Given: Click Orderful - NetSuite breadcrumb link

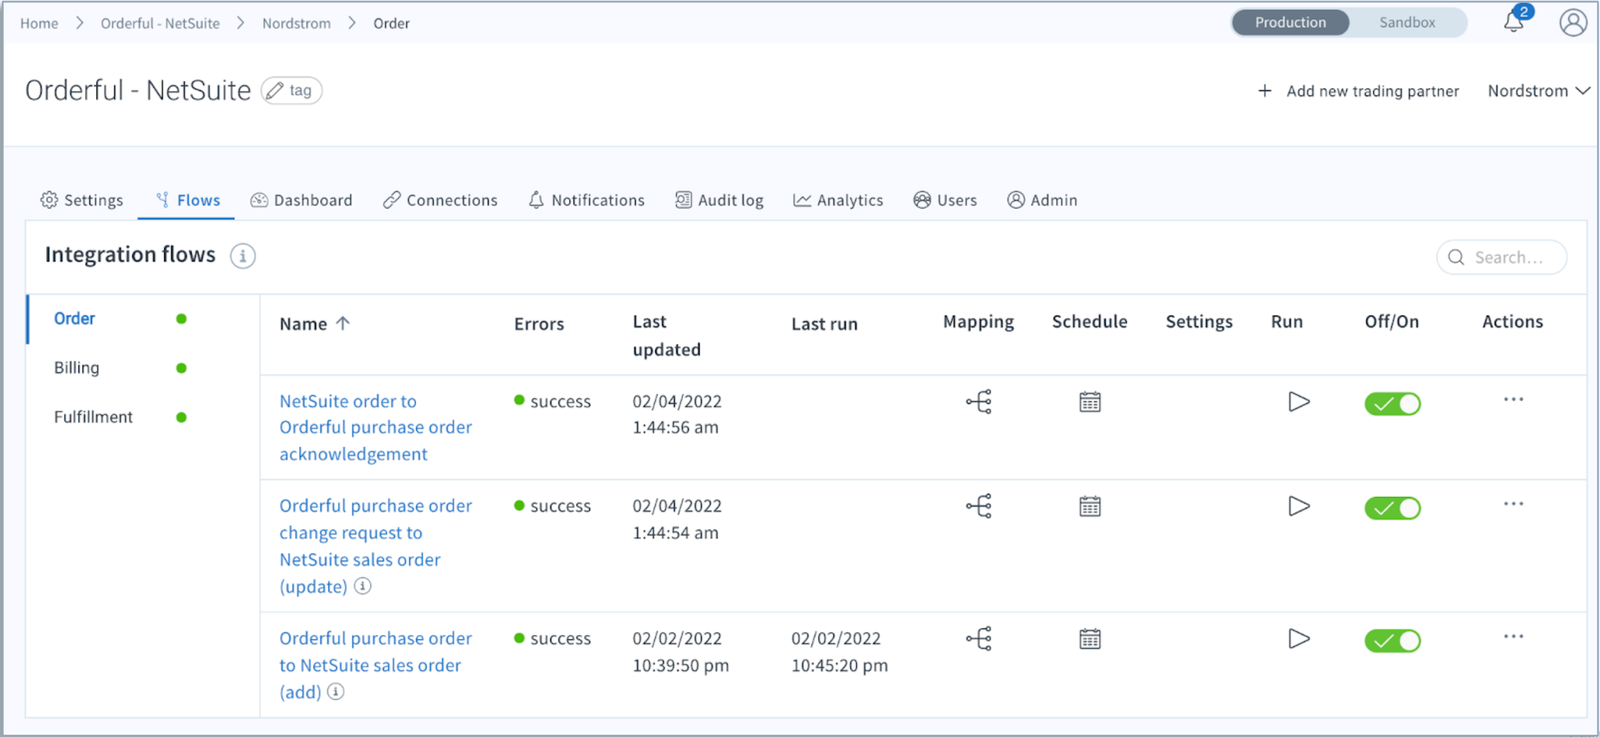Looking at the screenshot, I should [x=160, y=23].
